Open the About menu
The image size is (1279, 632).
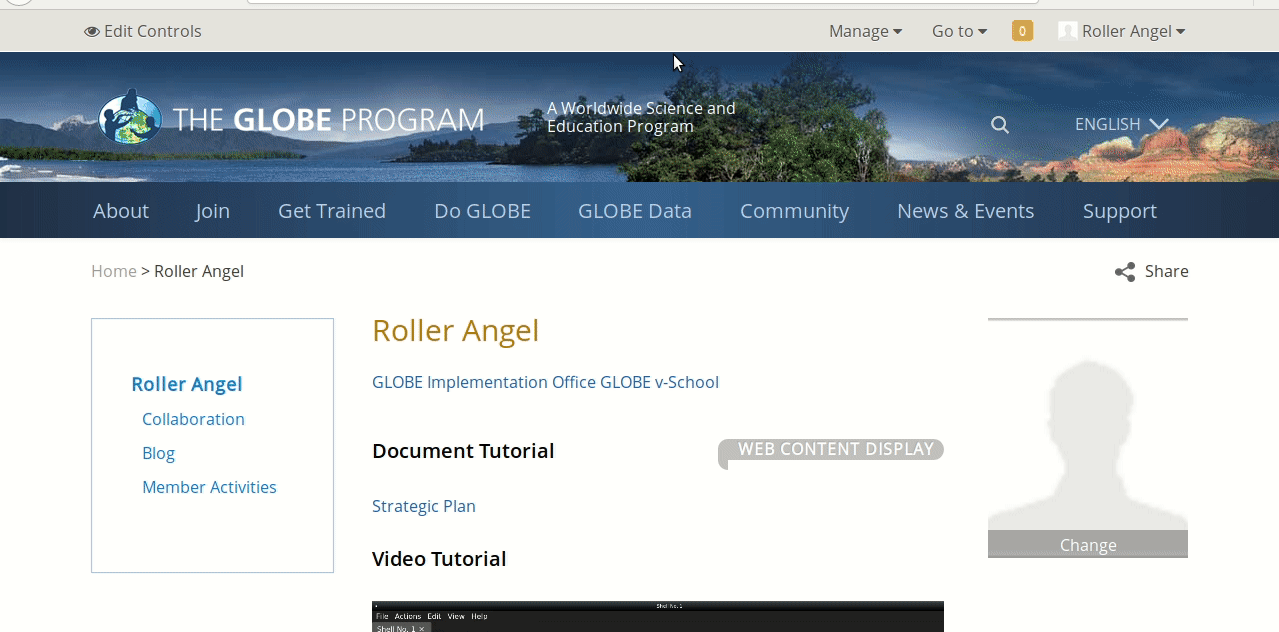(121, 211)
